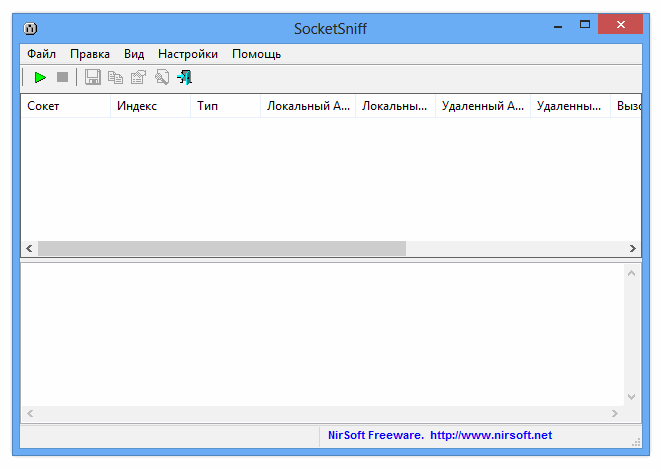This screenshot has width=661, height=470.
Task: Start capture with green play icon
Action: (40, 77)
